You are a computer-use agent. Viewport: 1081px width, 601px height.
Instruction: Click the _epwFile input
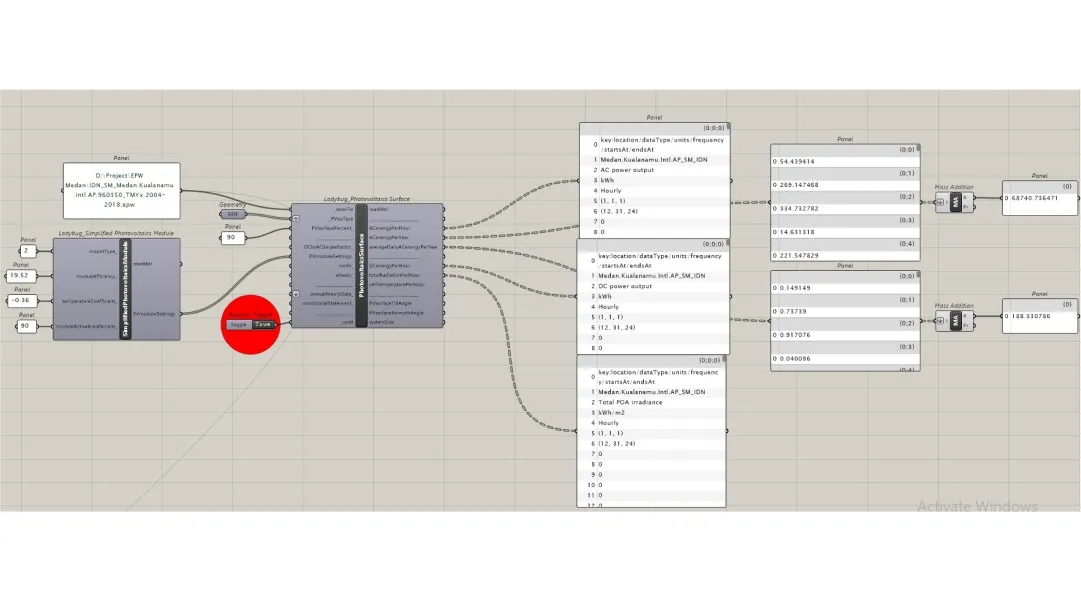(343, 209)
